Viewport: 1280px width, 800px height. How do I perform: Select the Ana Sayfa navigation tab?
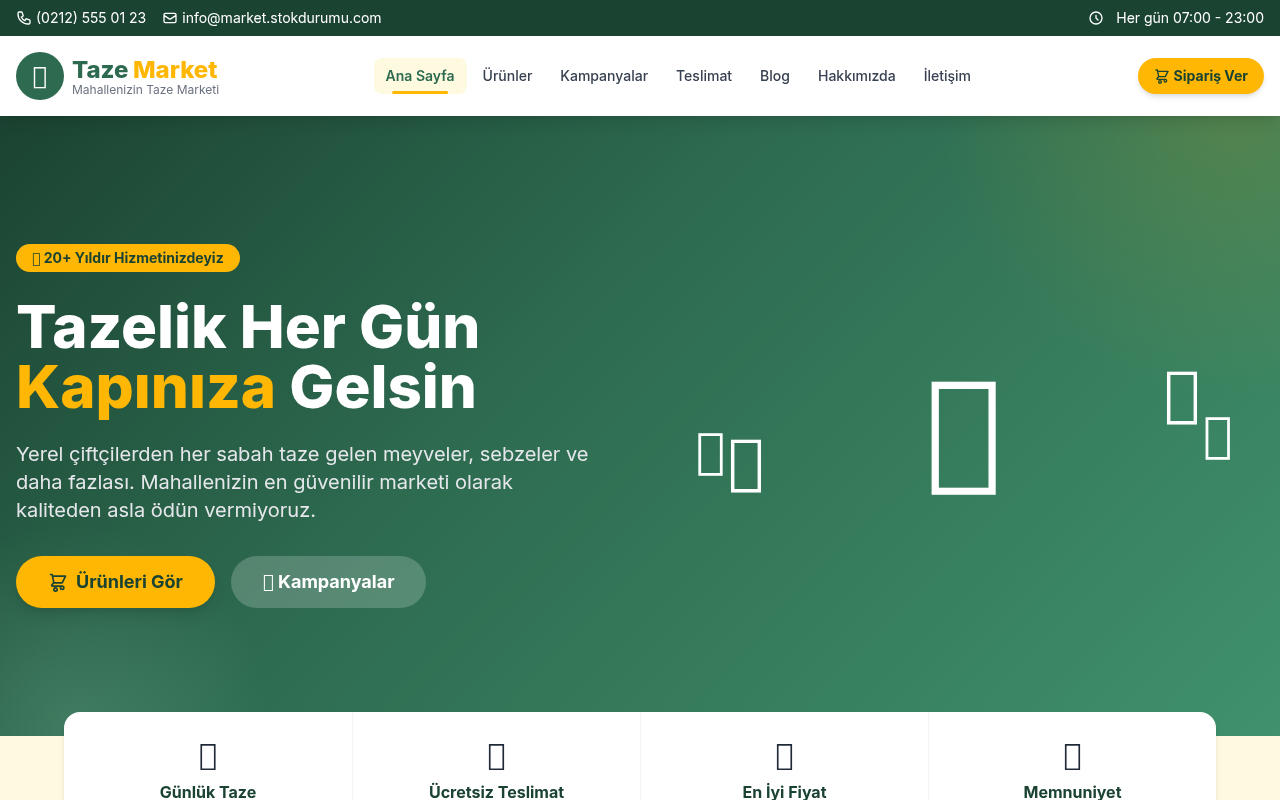[420, 75]
